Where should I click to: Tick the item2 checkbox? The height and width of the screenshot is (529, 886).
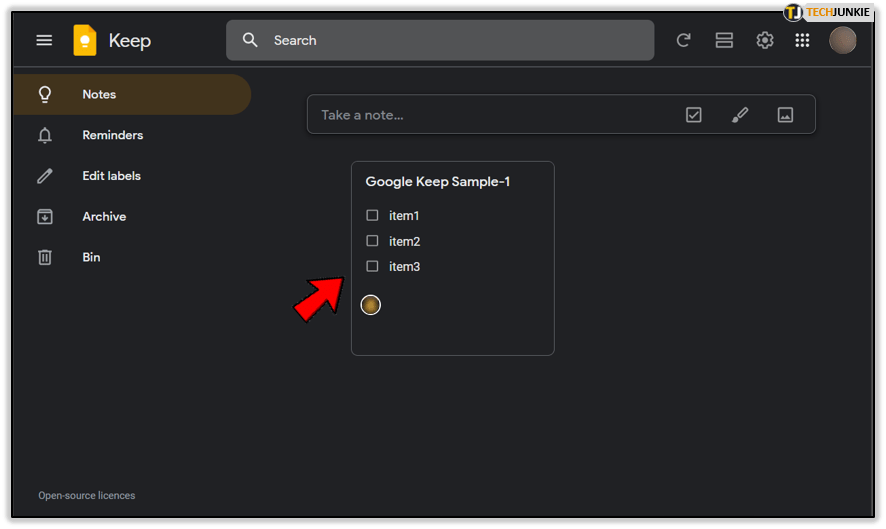tap(372, 241)
